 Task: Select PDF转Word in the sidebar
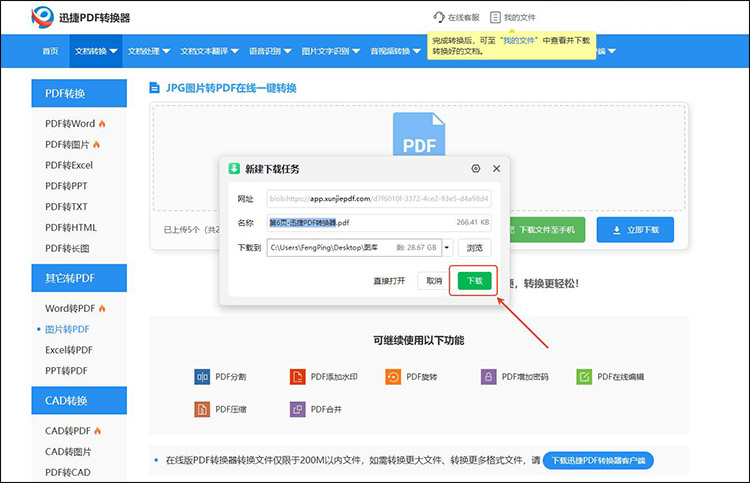70,123
